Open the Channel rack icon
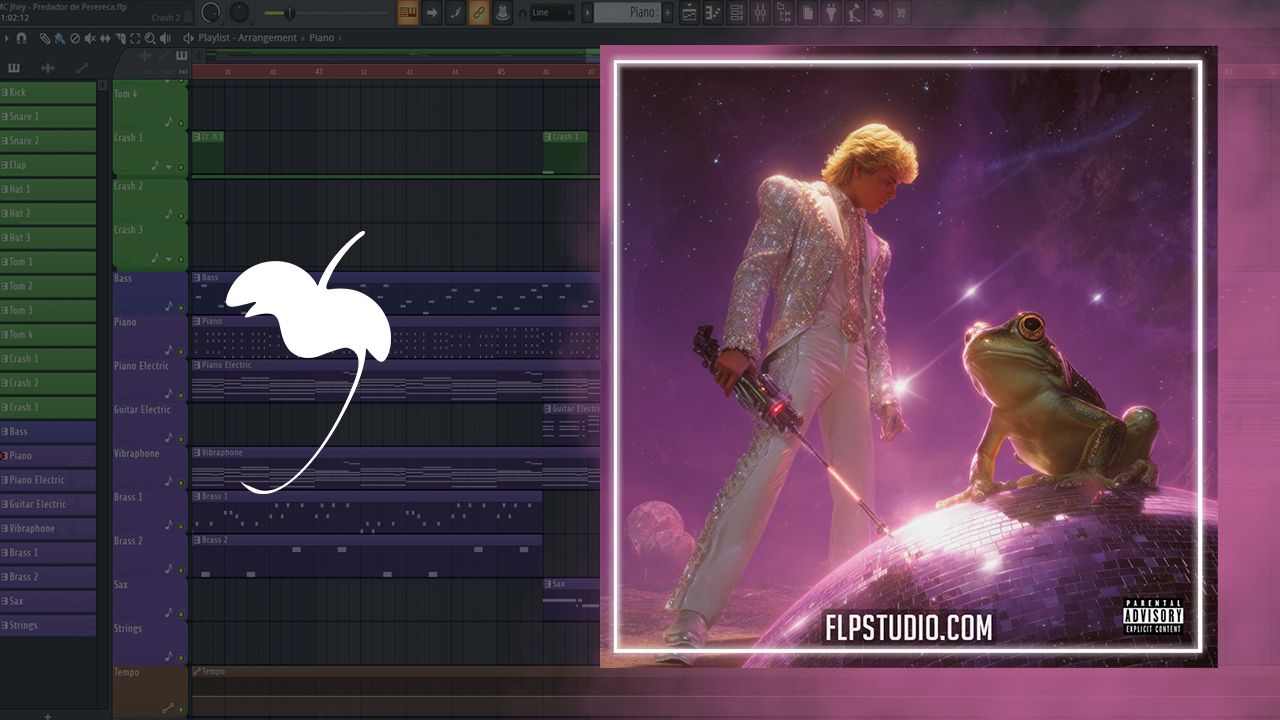 [x=737, y=13]
